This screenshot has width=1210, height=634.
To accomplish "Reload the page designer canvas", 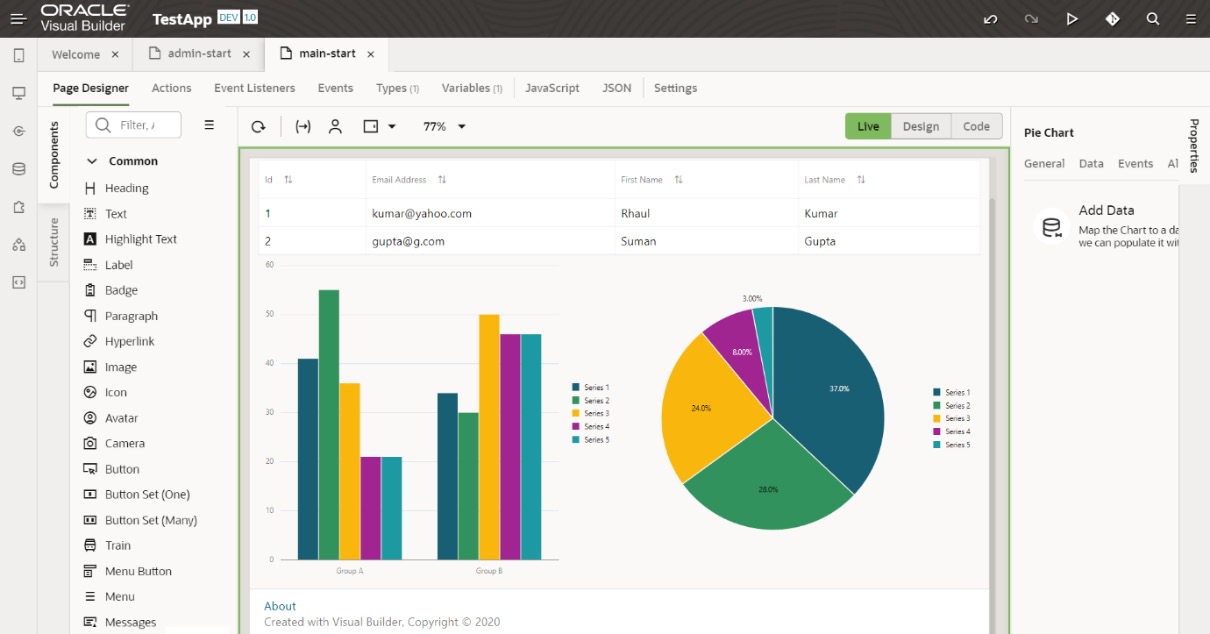I will [258, 127].
